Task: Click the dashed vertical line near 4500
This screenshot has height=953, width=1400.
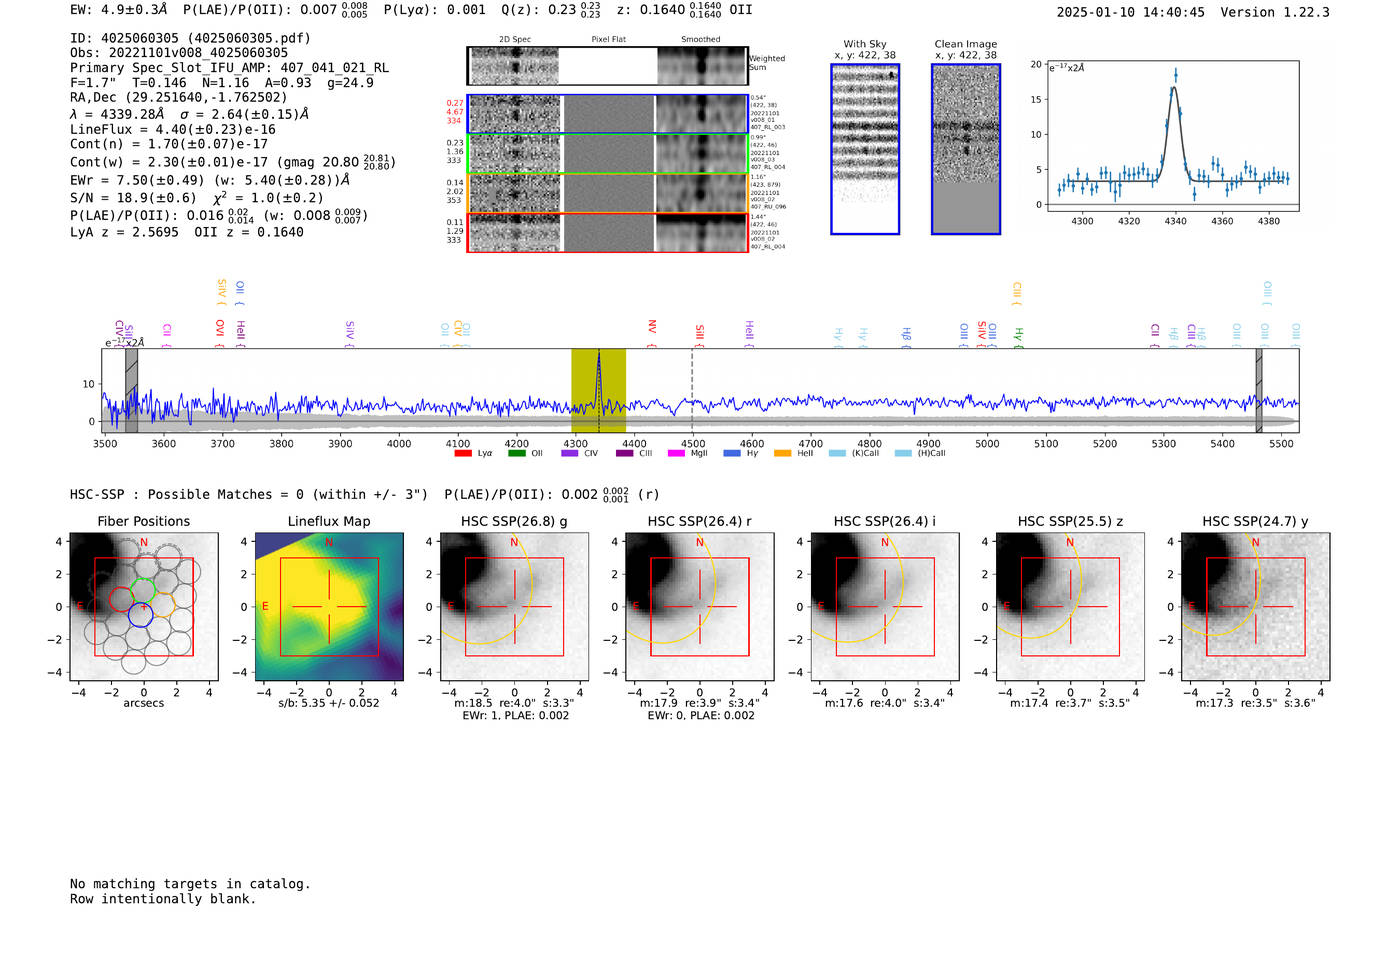Action: 692,390
